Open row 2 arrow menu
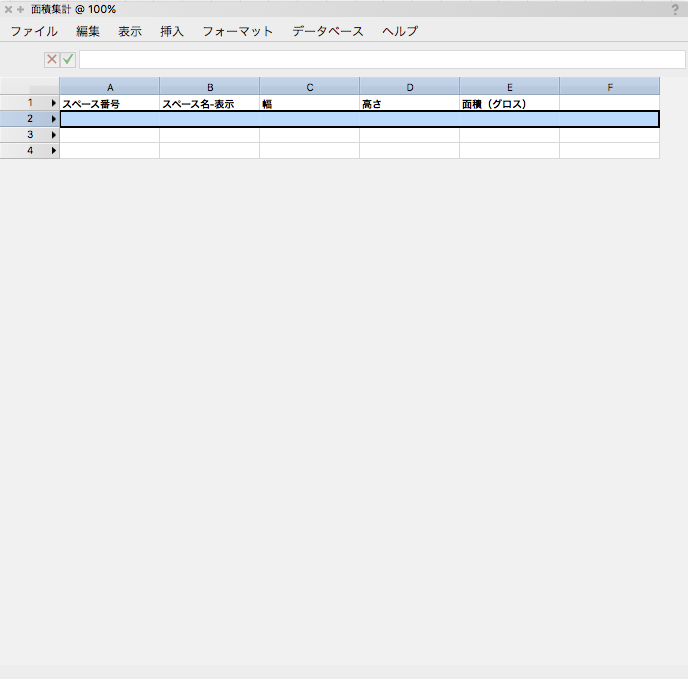 click(54, 119)
